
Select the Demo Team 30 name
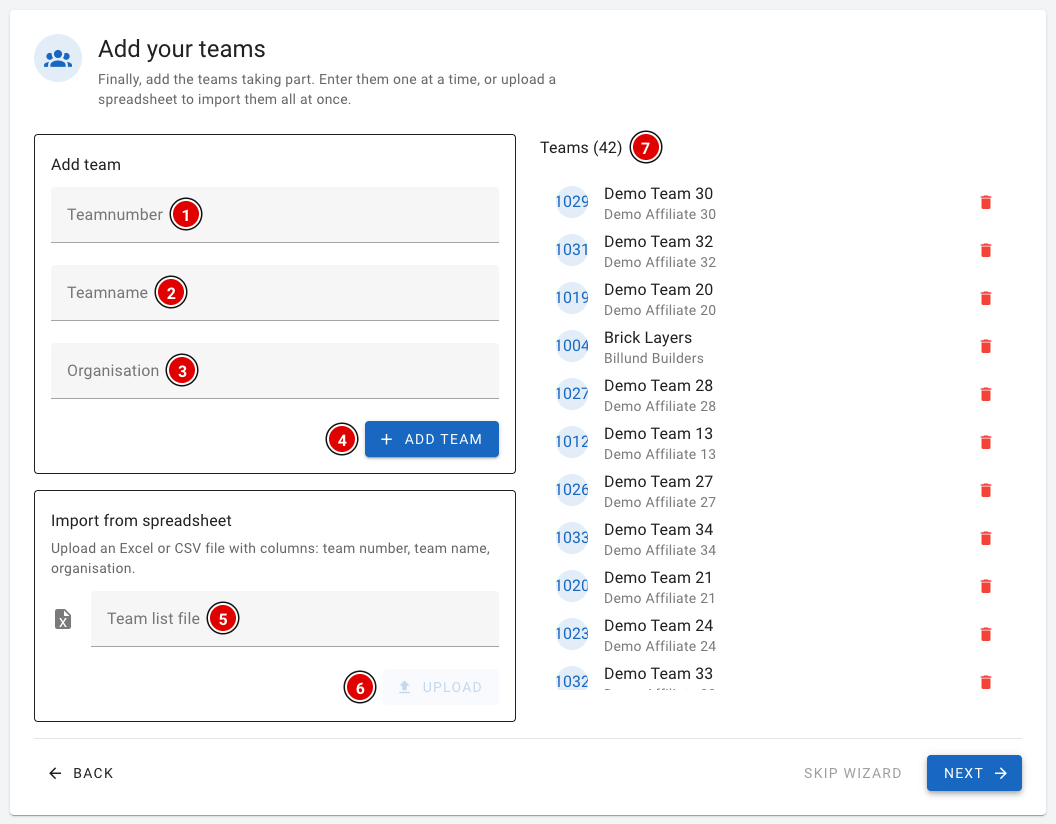658,194
